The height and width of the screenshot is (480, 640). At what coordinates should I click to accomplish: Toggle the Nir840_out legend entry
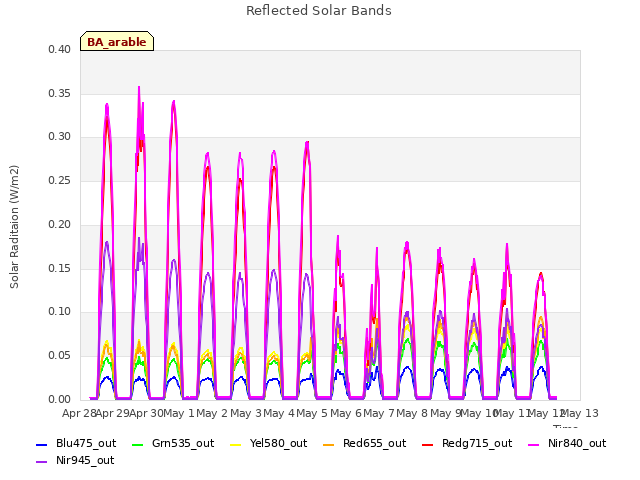(x=567, y=443)
